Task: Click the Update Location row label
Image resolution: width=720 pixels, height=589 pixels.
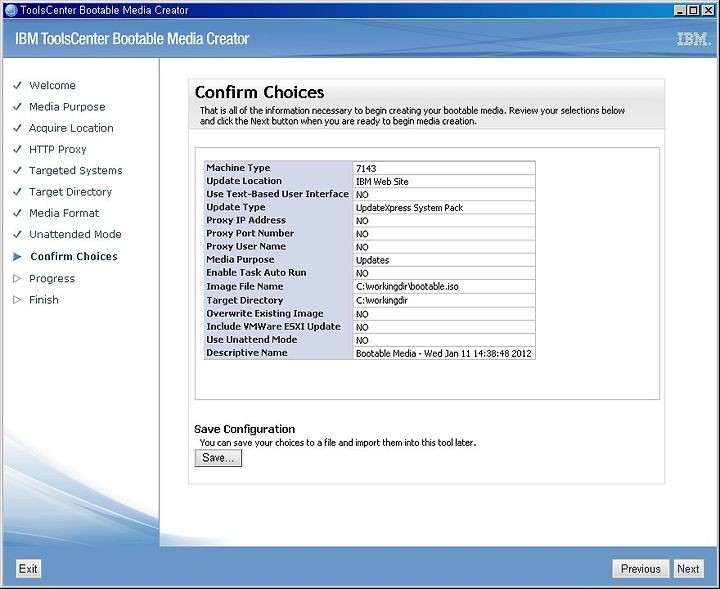Action: coord(244,181)
